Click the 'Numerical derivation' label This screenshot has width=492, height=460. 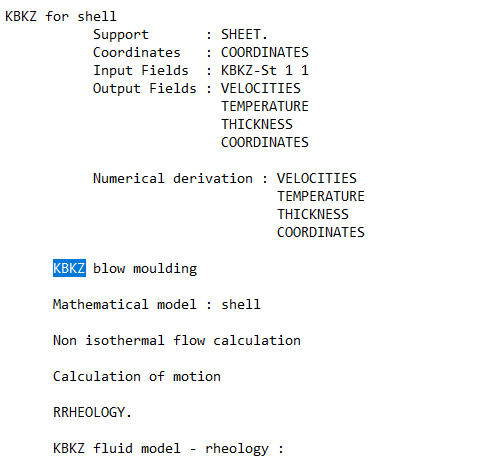[173, 178]
